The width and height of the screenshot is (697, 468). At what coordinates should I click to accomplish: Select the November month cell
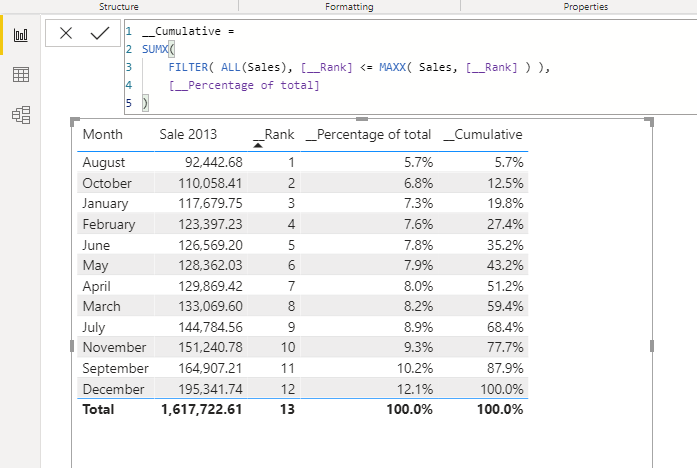[x=114, y=347]
